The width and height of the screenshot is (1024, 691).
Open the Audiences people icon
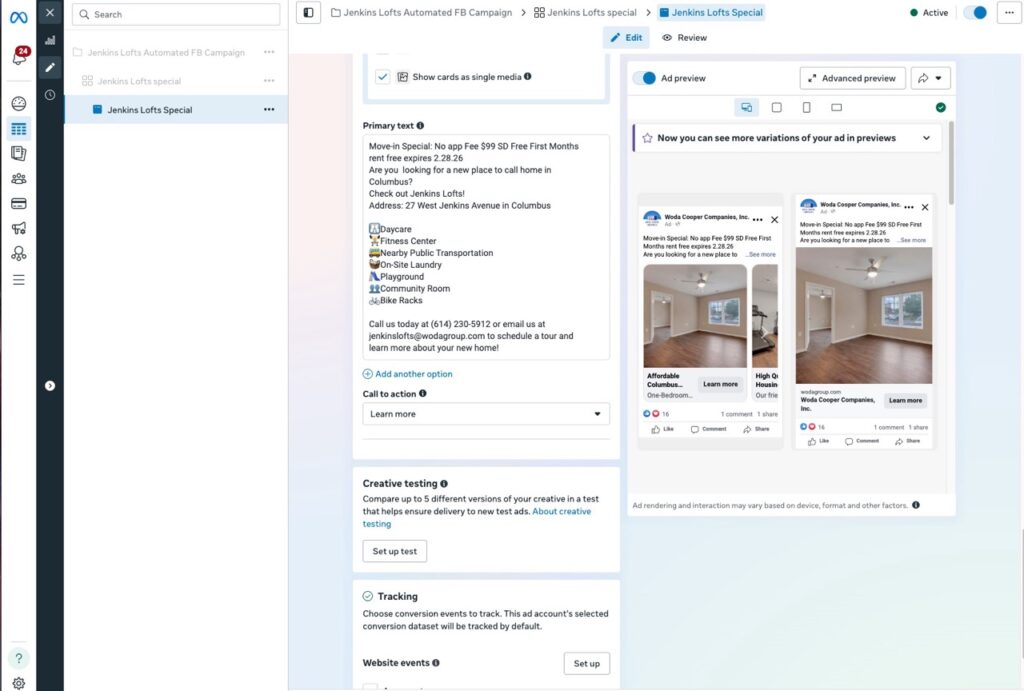(18, 178)
